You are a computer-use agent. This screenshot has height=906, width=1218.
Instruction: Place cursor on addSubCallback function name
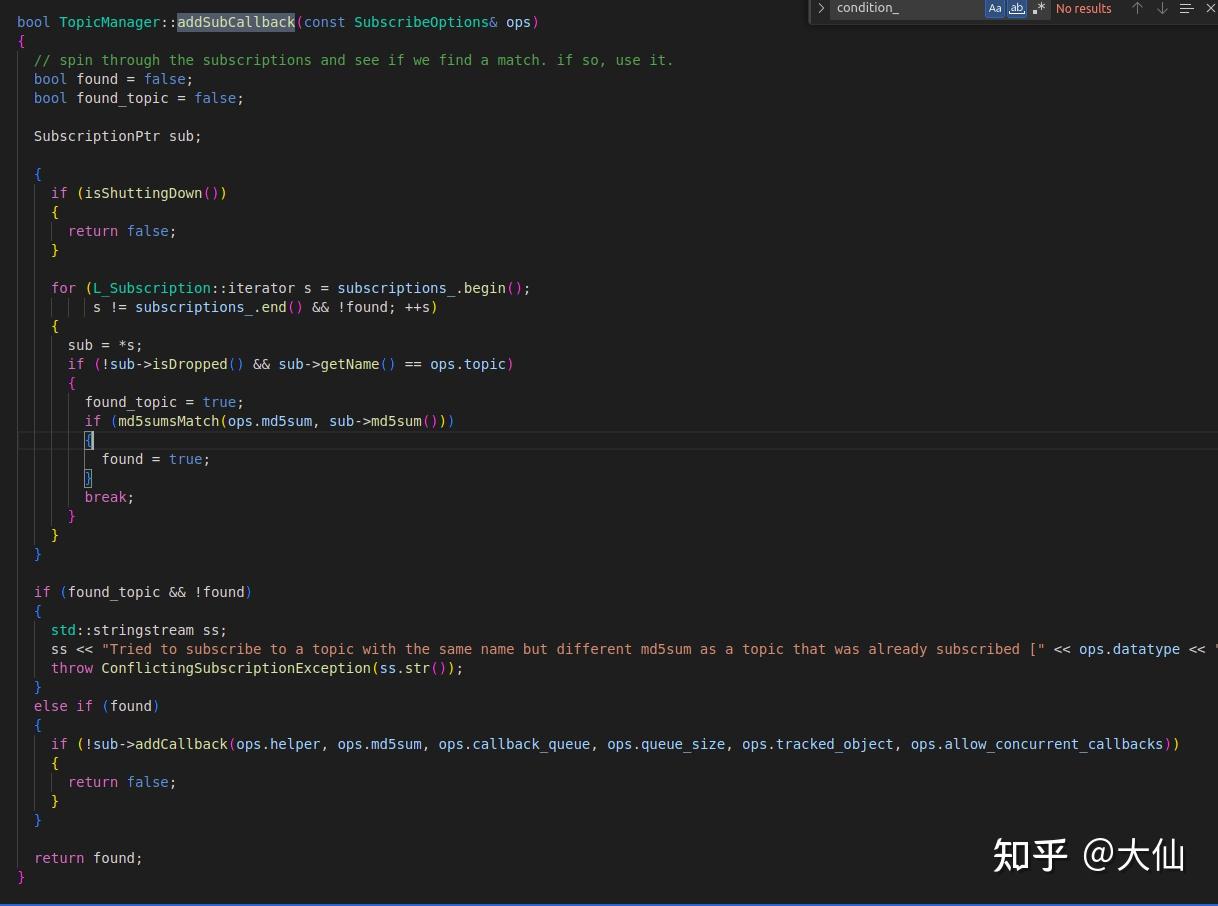pyautogui.click(x=236, y=21)
